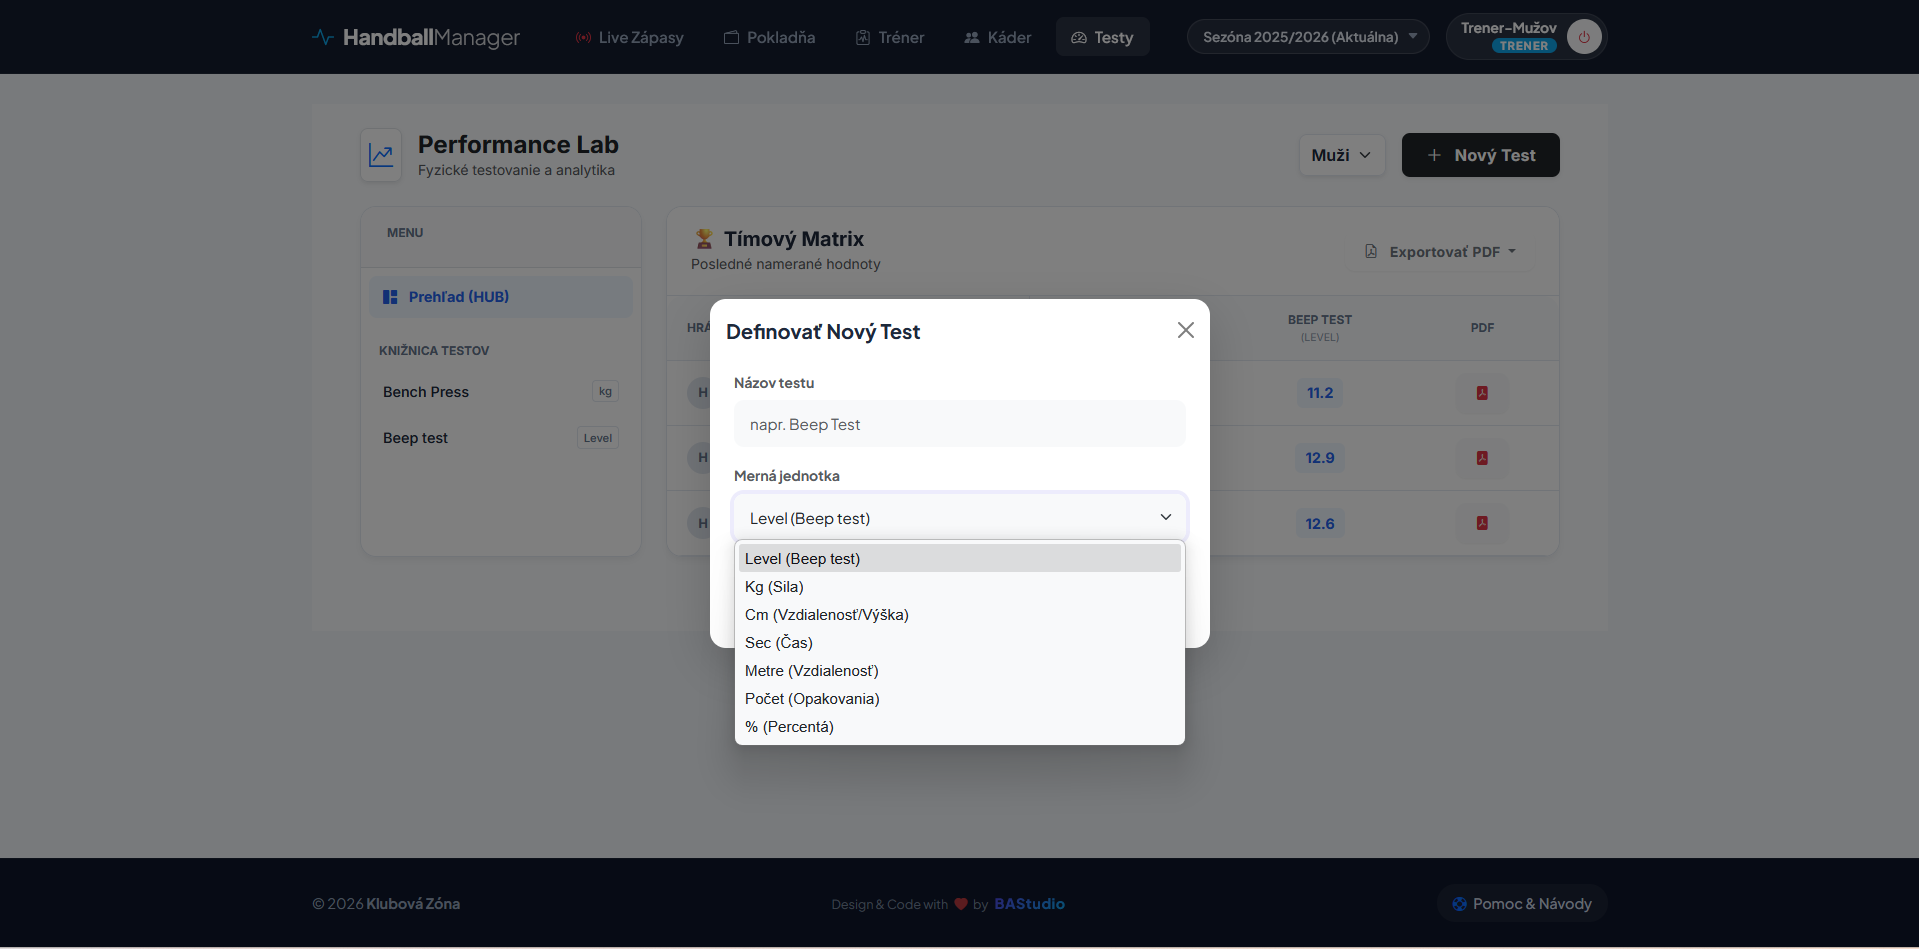Open PDF for the 12.6 beep score row
This screenshot has height=949, width=1919.
click(1482, 523)
